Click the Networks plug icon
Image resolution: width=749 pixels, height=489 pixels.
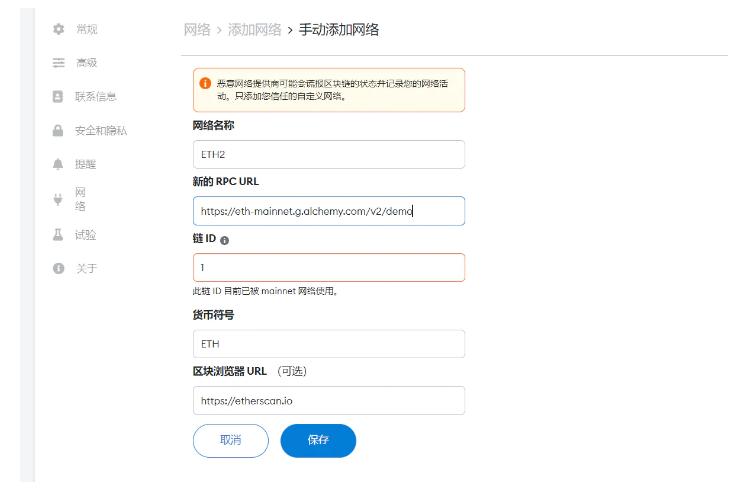58,198
